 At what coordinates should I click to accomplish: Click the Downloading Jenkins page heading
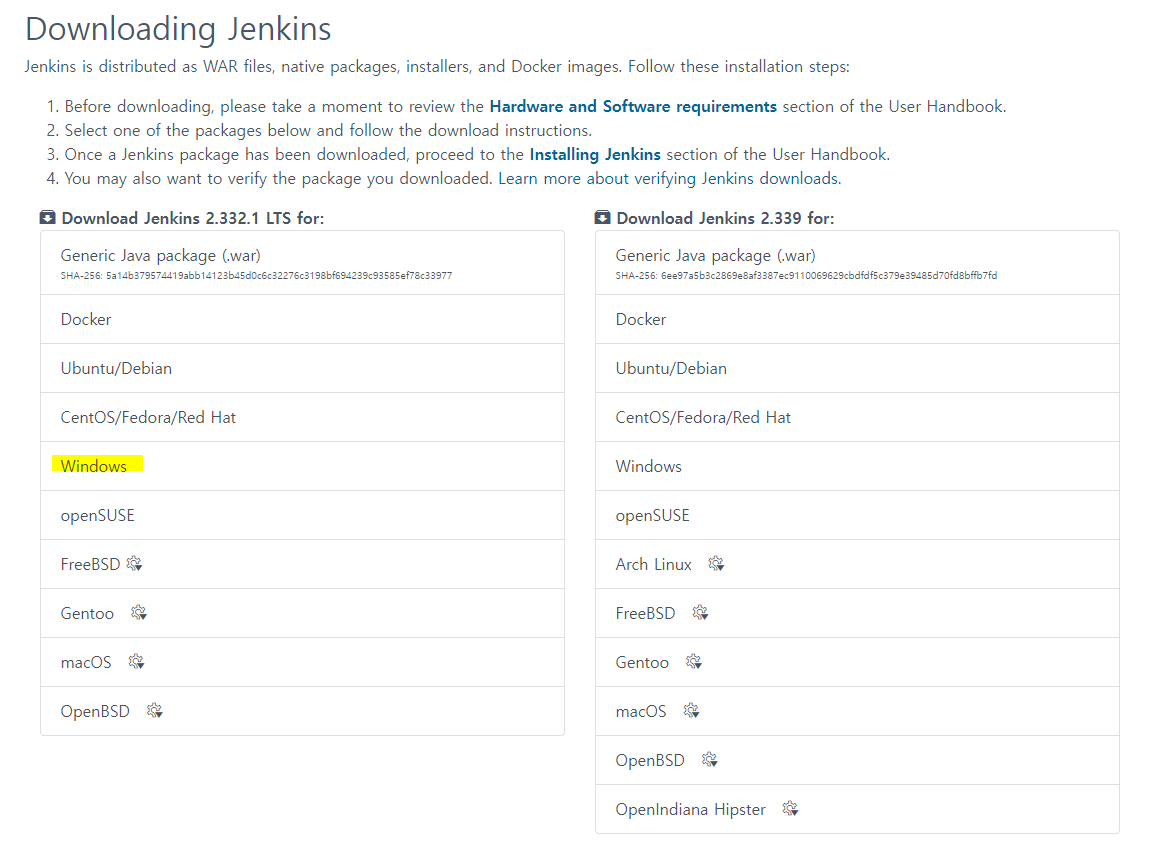tap(178, 29)
